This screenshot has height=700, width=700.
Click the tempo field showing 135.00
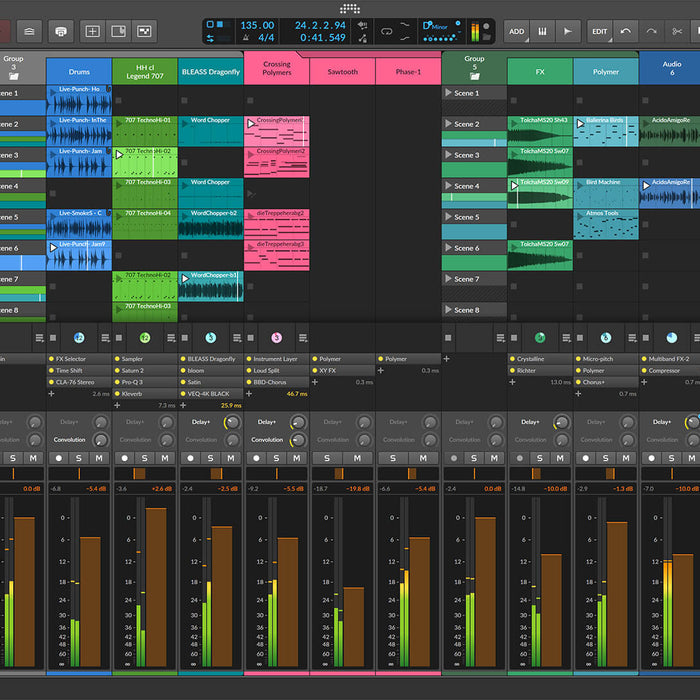[x=257, y=25]
